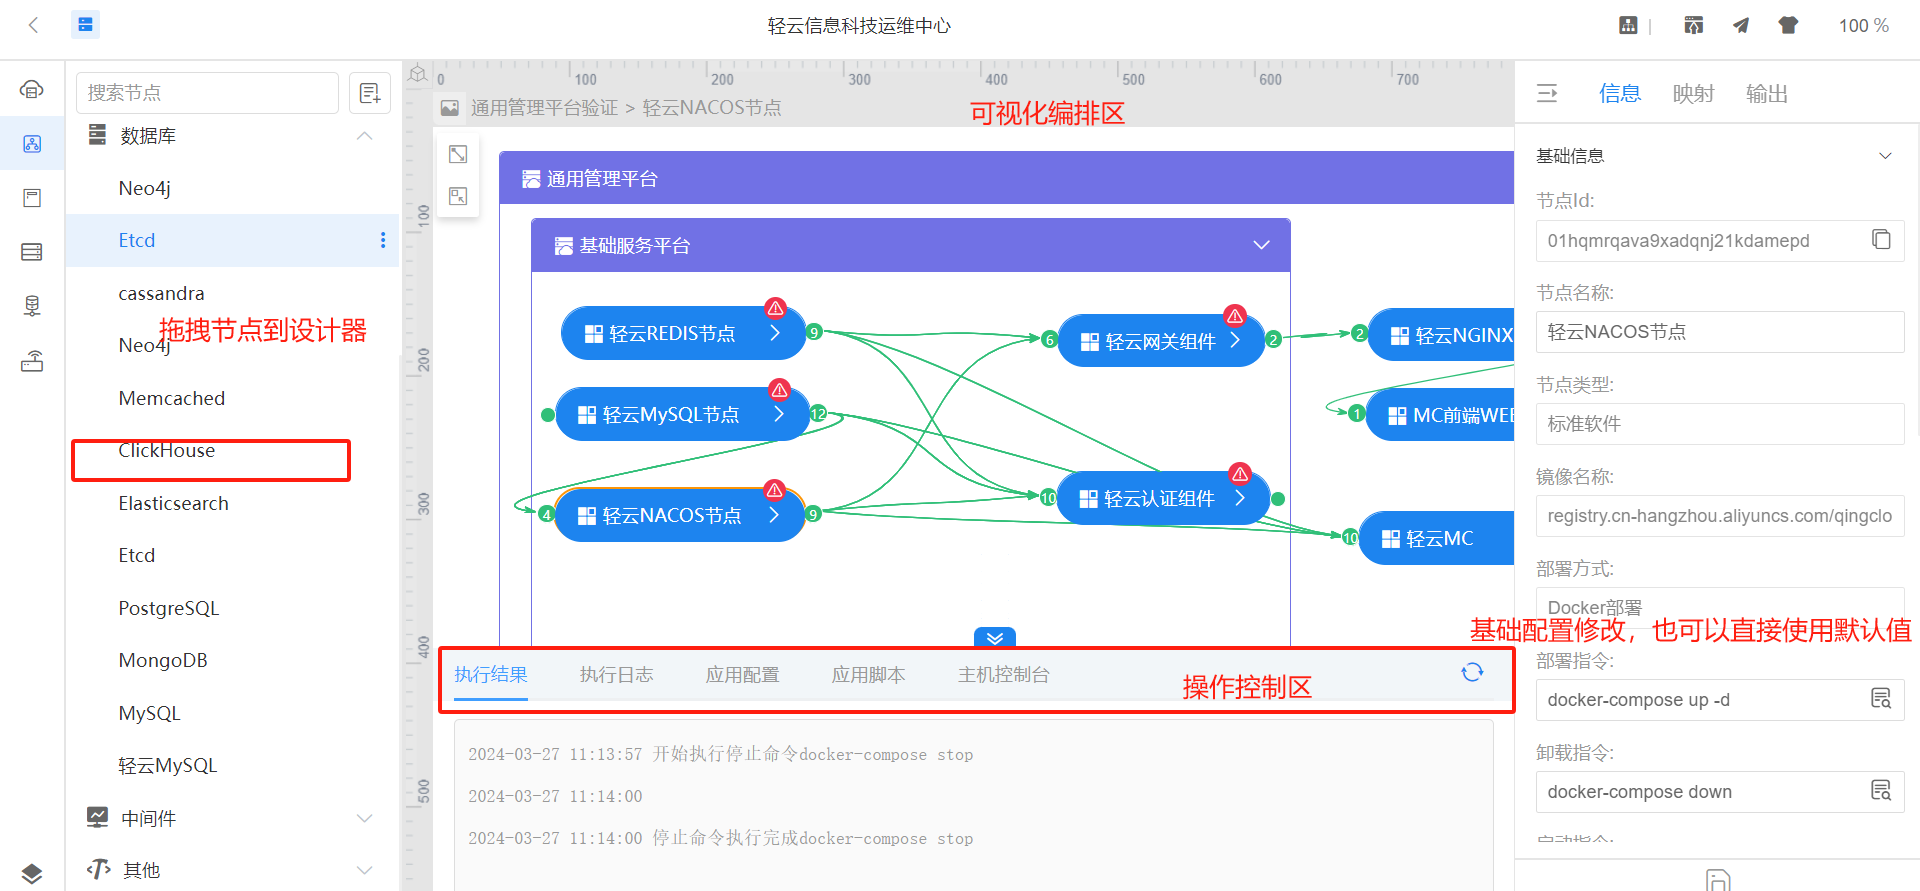Switch to the 执行结果 tab

(491, 675)
